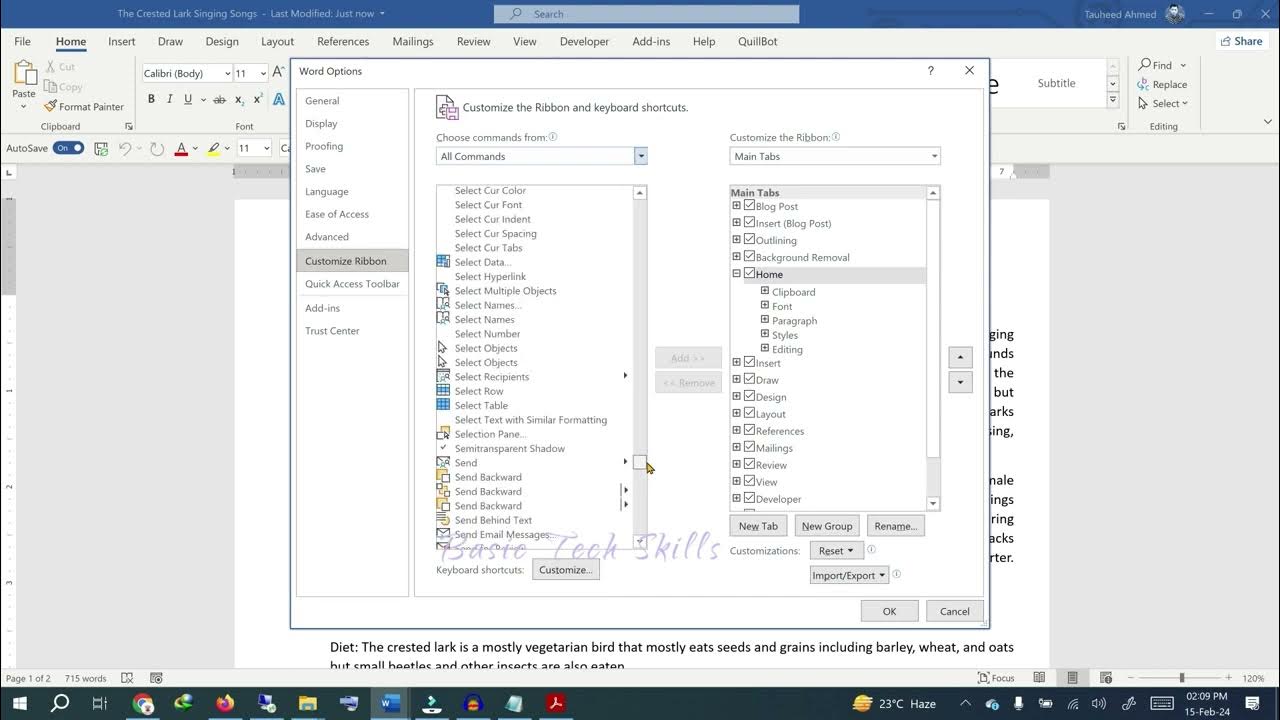The width and height of the screenshot is (1280, 720).
Task: Apply Bold formatting in the ribbon
Action: tap(151, 99)
